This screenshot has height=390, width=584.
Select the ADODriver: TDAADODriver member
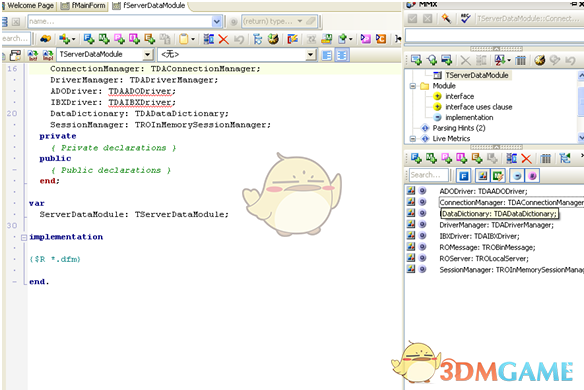(x=483, y=191)
